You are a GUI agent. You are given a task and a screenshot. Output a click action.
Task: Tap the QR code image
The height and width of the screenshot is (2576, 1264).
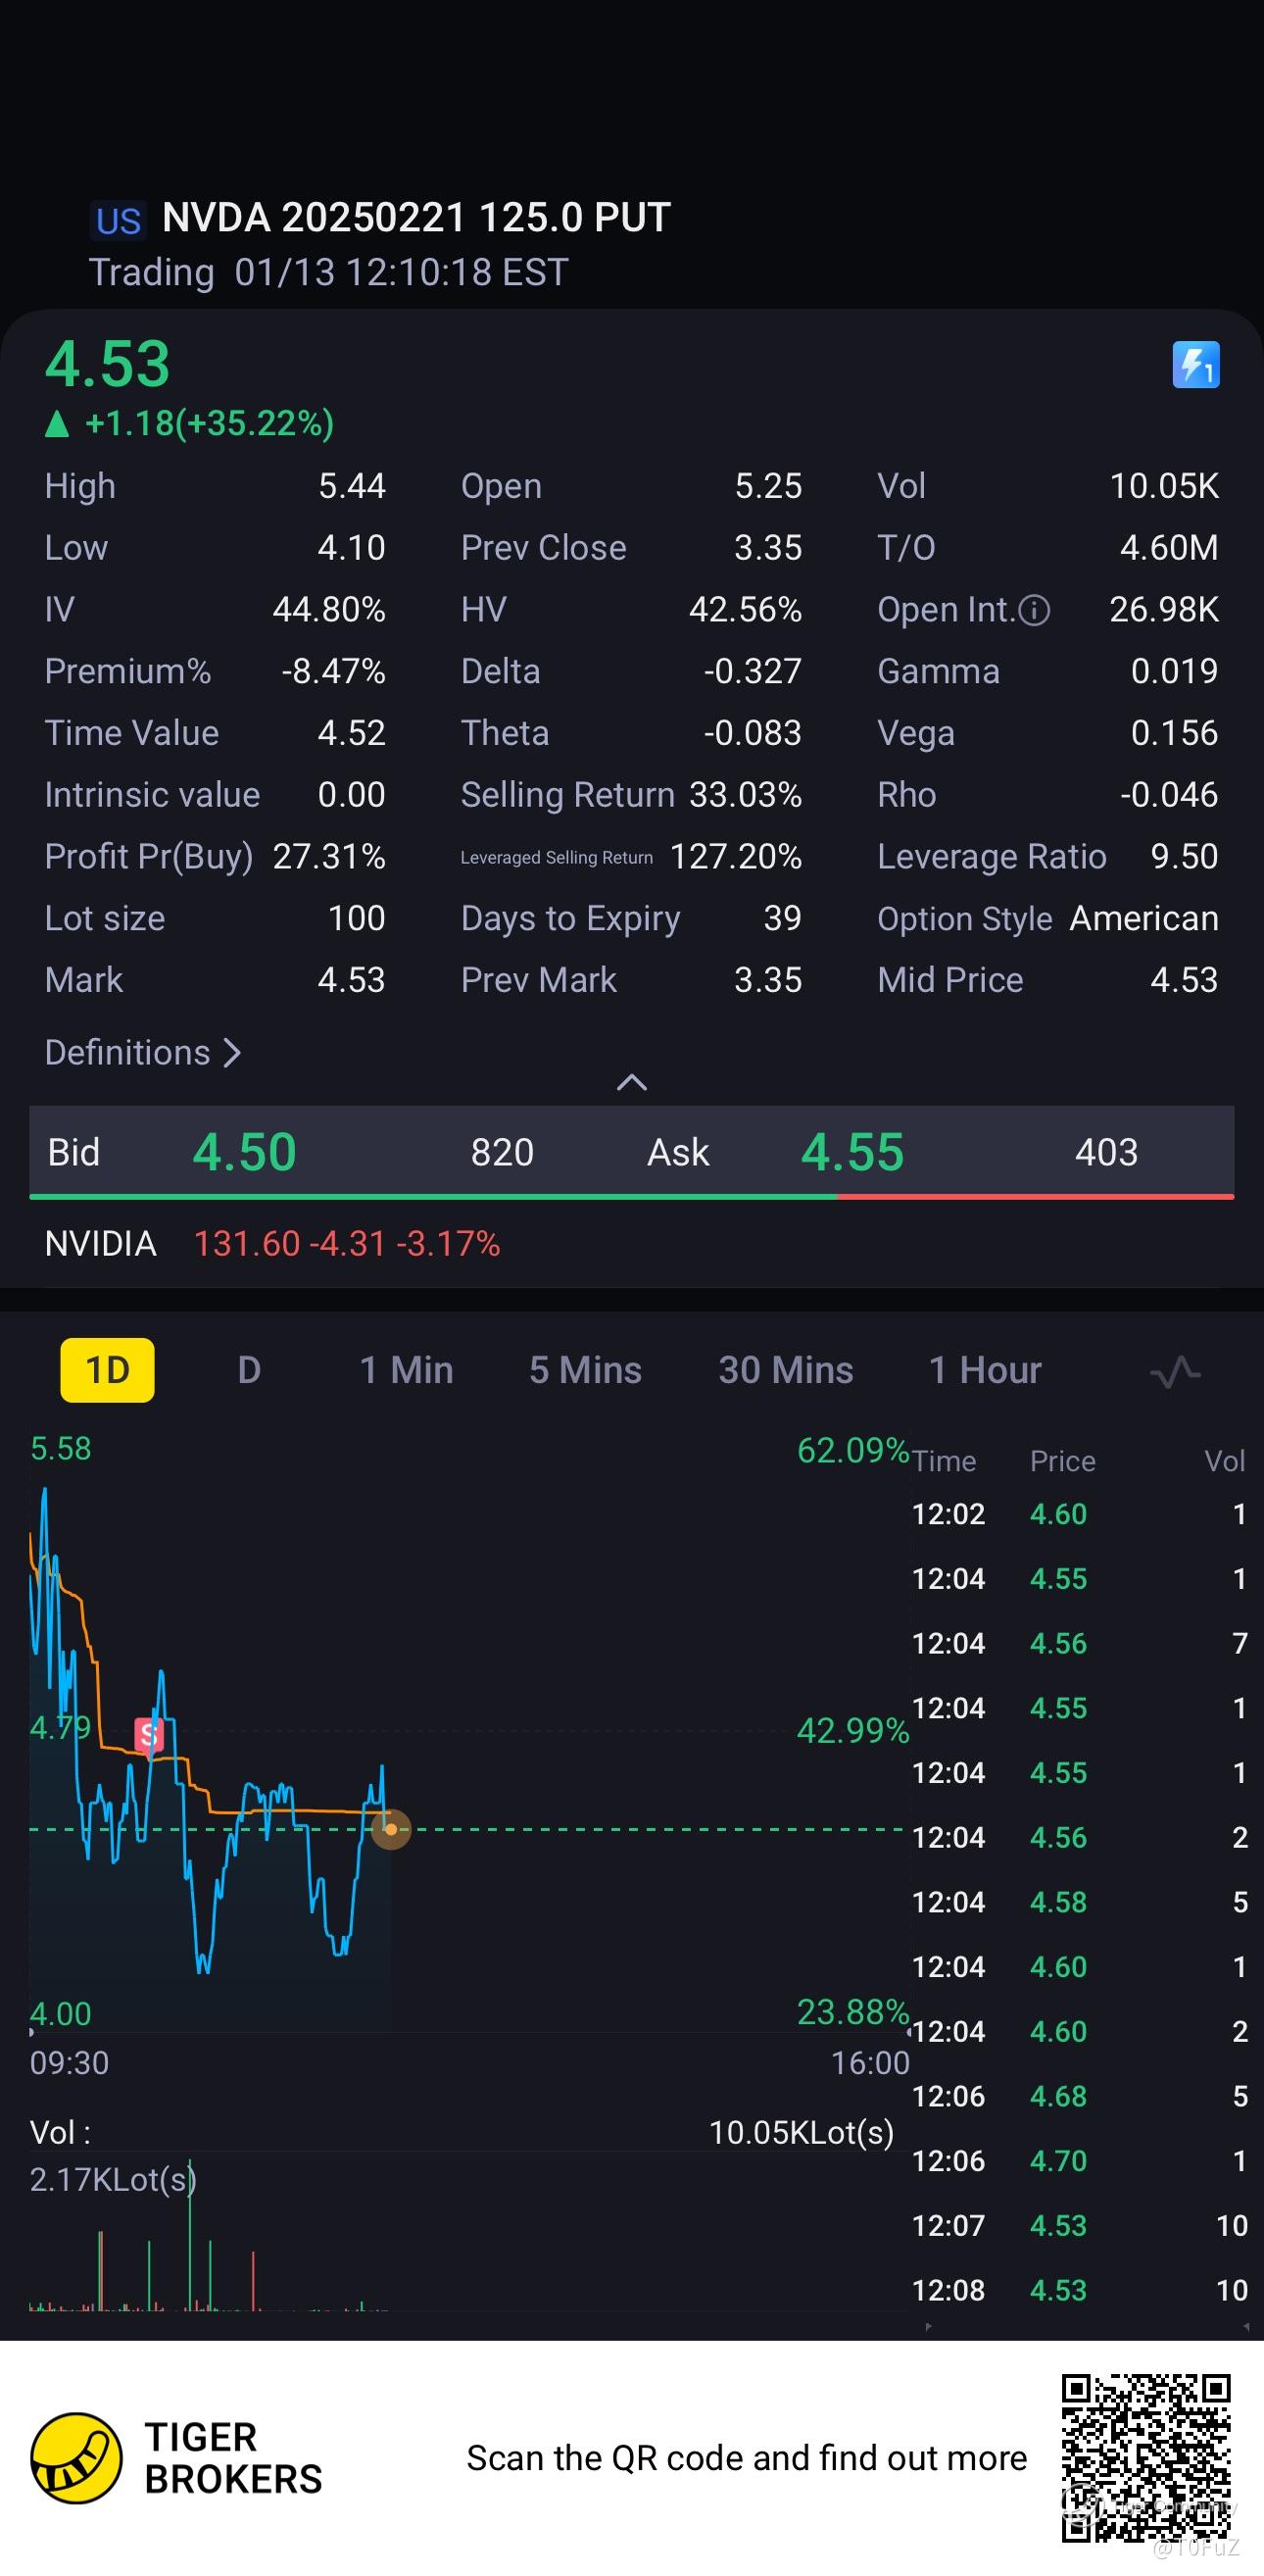point(1145,2457)
